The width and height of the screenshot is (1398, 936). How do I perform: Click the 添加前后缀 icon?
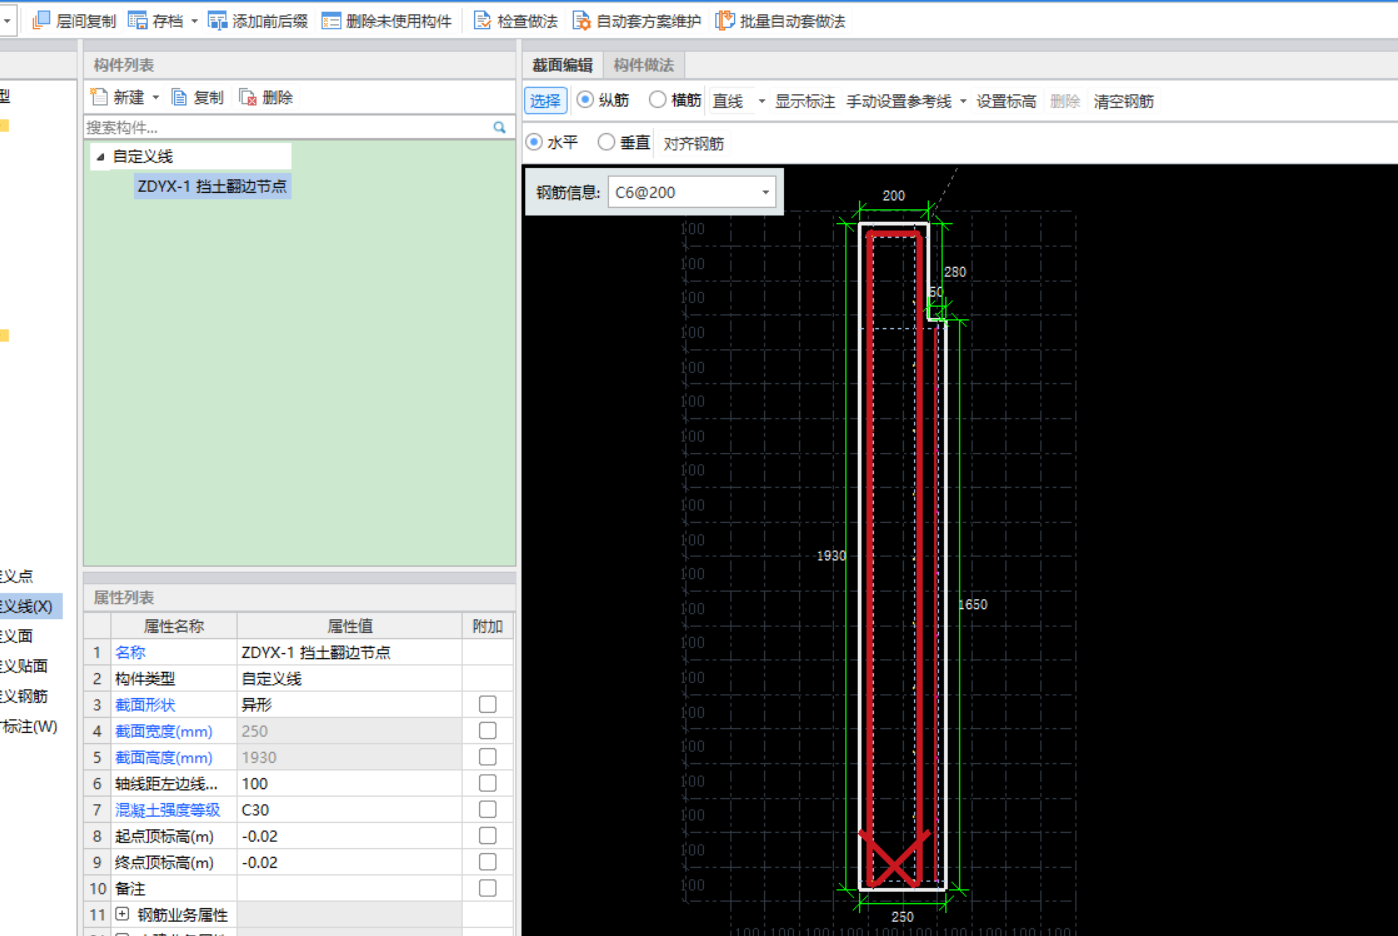point(217,20)
